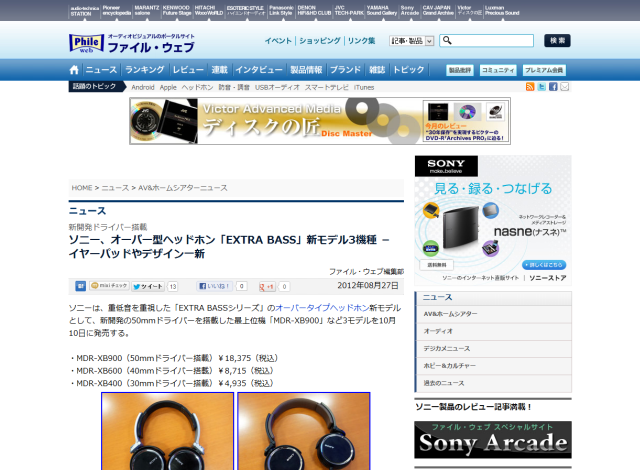The height and width of the screenshot is (470, 640).
Task: Open the オーバータイプヘッドホン article link
Action: 322,308
